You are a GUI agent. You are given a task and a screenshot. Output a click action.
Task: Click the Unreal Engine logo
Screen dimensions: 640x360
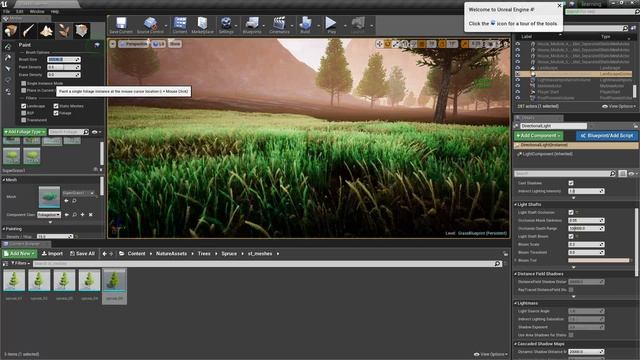[x=4, y=4]
